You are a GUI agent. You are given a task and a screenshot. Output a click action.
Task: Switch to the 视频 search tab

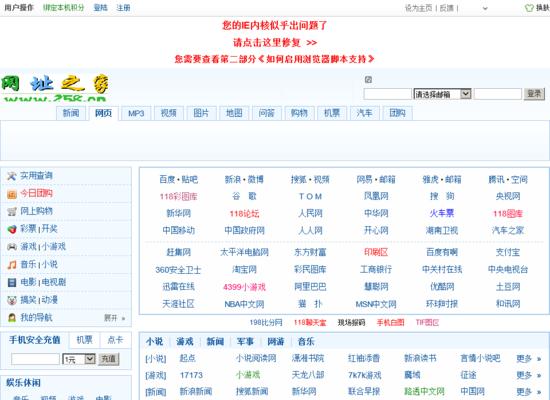[x=169, y=113]
